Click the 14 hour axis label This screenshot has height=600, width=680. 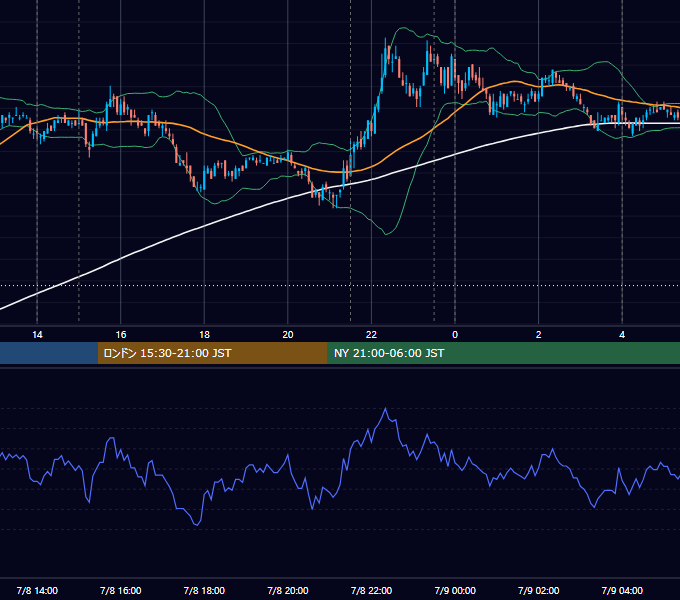(x=37, y=335)
